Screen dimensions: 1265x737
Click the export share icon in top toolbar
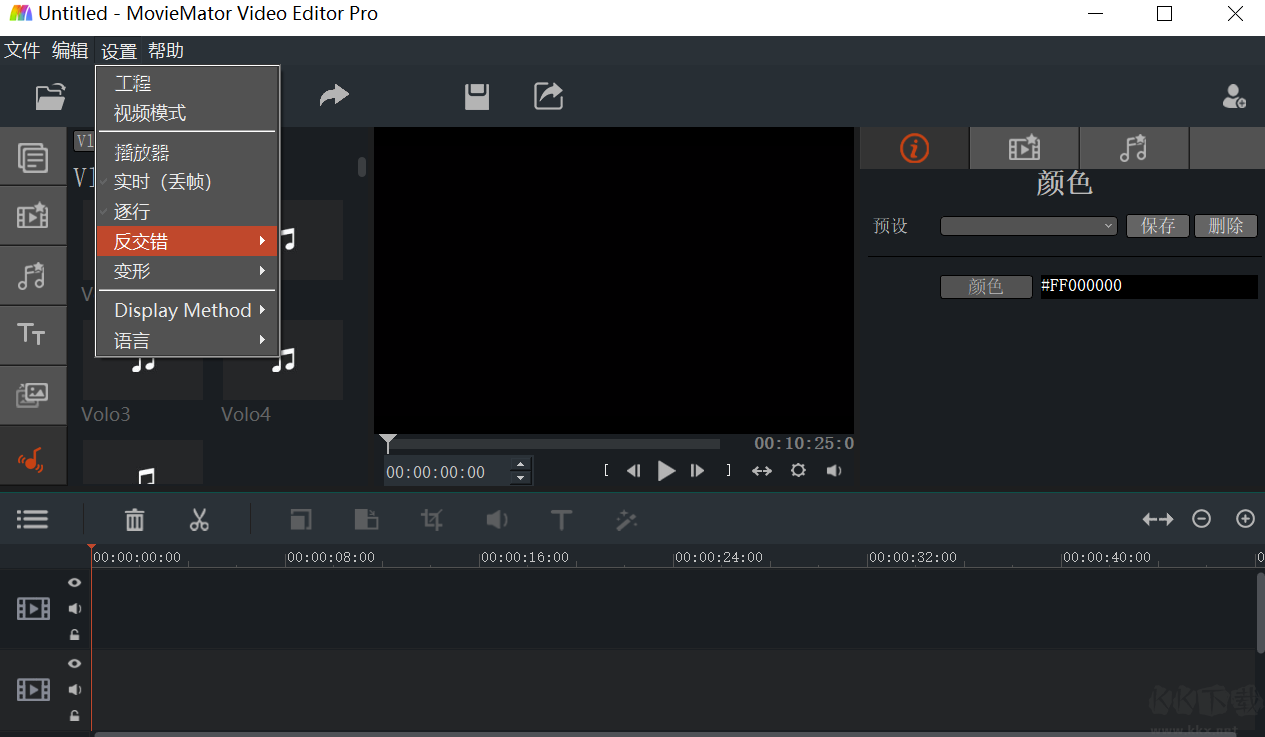point(548,96)
